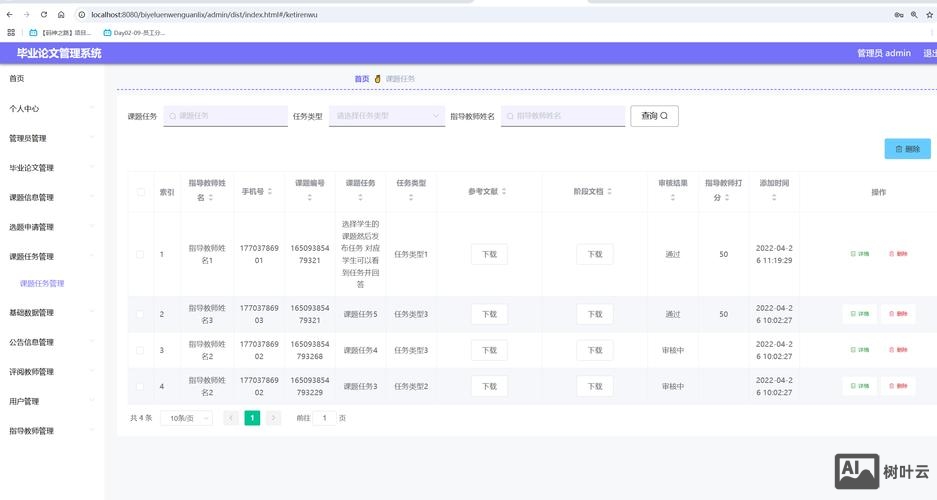Image resolution: width=937 pixels, height=500 pixels.
Task: Click row 1 score value 50
Action: tap(724, 254)
